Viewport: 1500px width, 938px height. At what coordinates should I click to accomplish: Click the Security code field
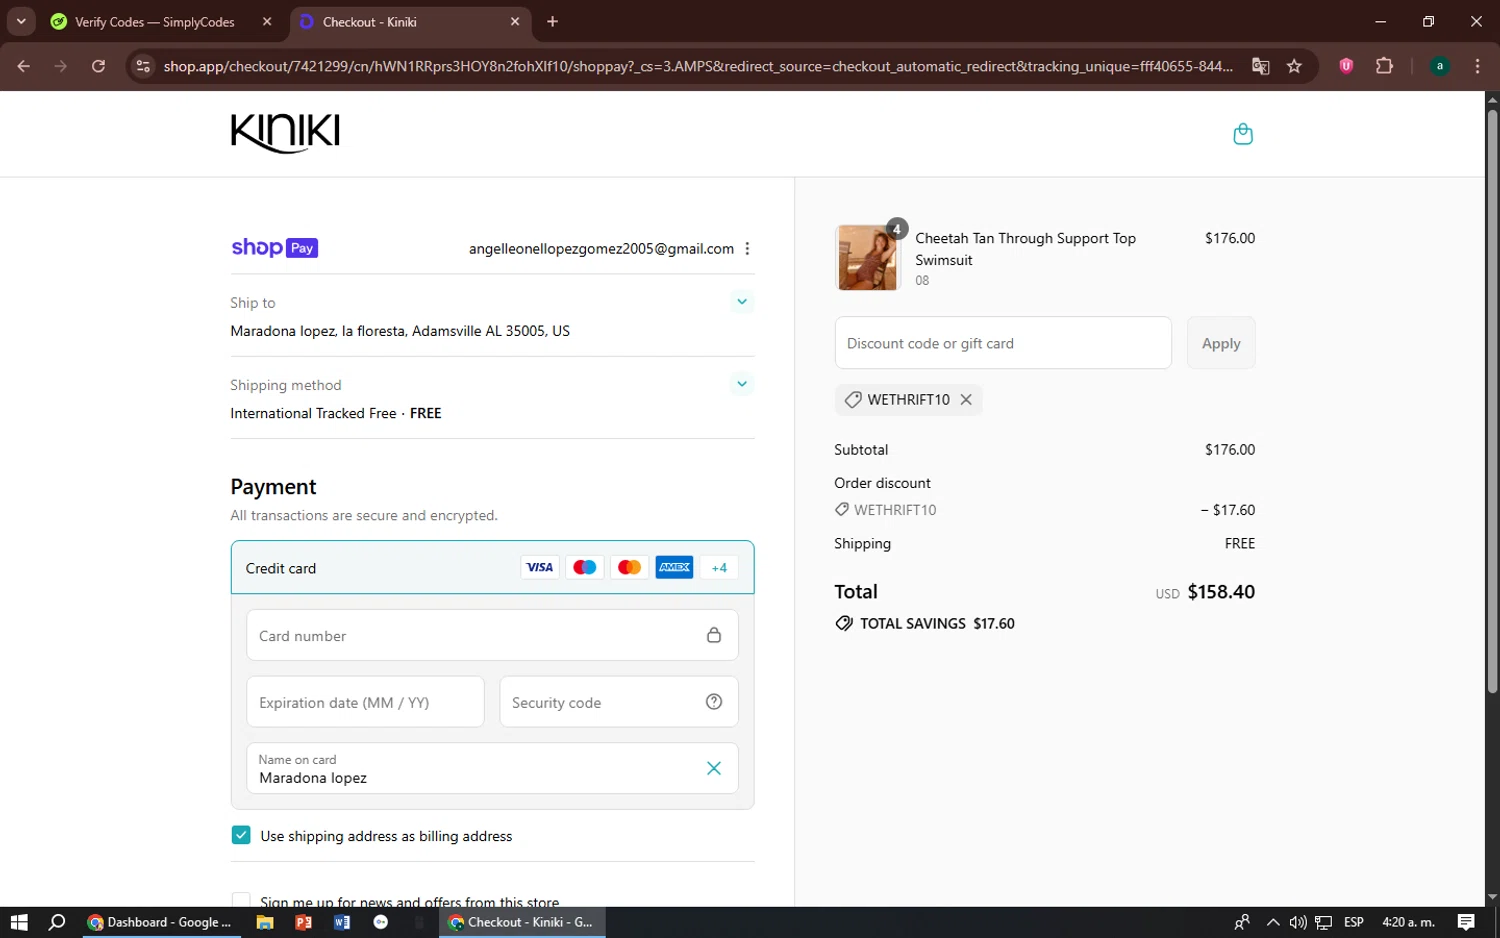619,702
